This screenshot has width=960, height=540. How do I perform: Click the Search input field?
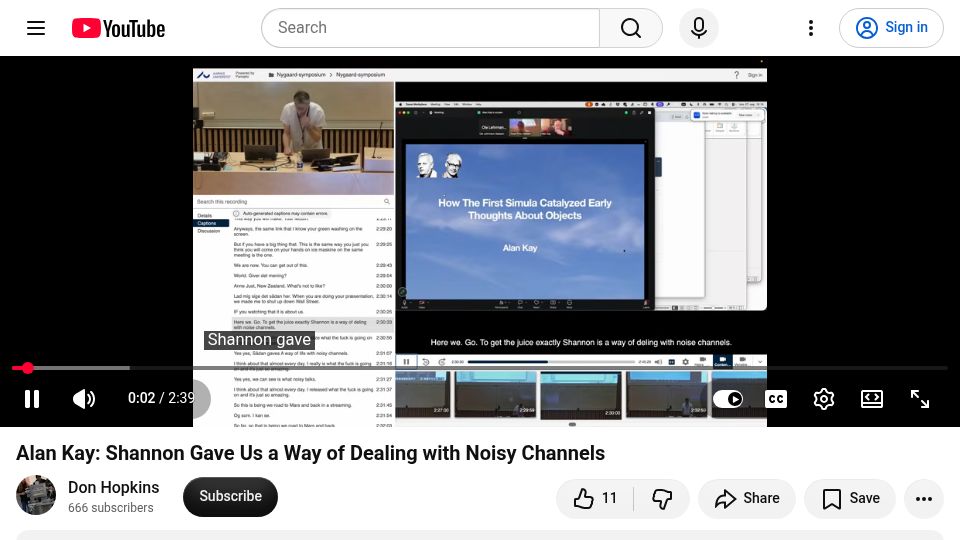430,28
